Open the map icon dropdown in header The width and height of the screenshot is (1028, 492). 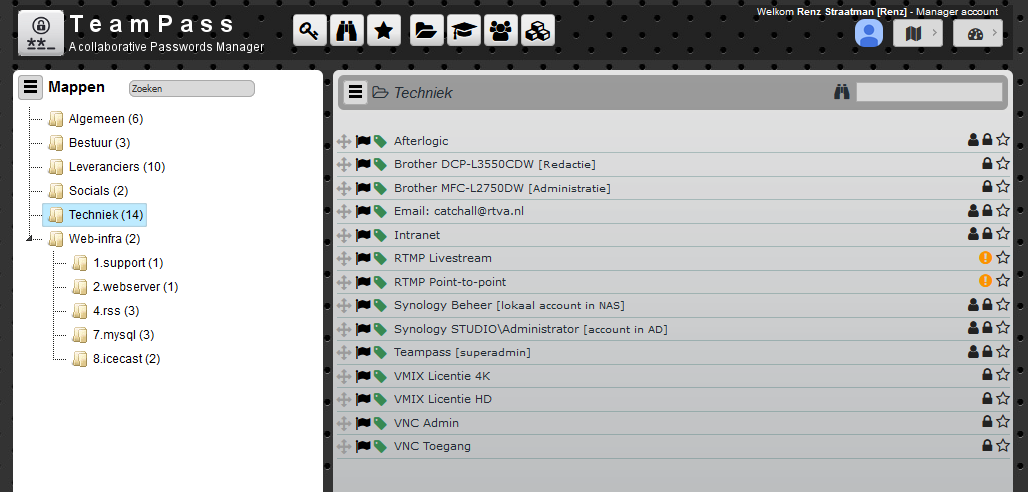(918, 33)
